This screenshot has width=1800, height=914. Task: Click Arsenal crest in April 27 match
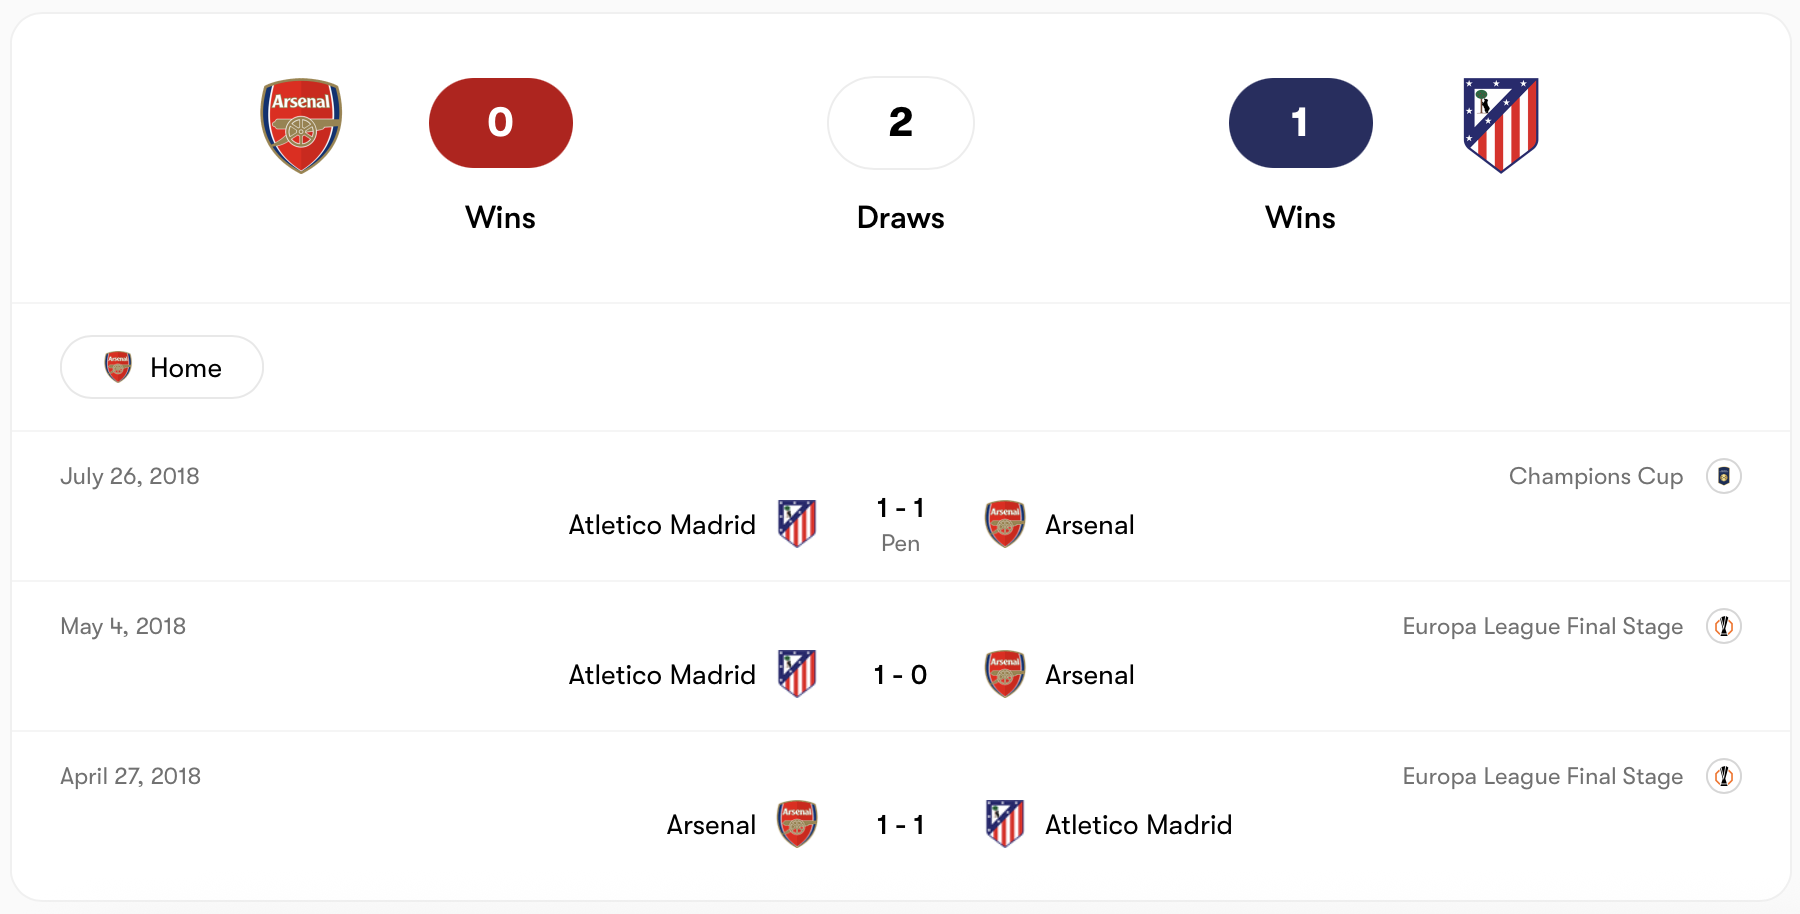pos(797,824)
